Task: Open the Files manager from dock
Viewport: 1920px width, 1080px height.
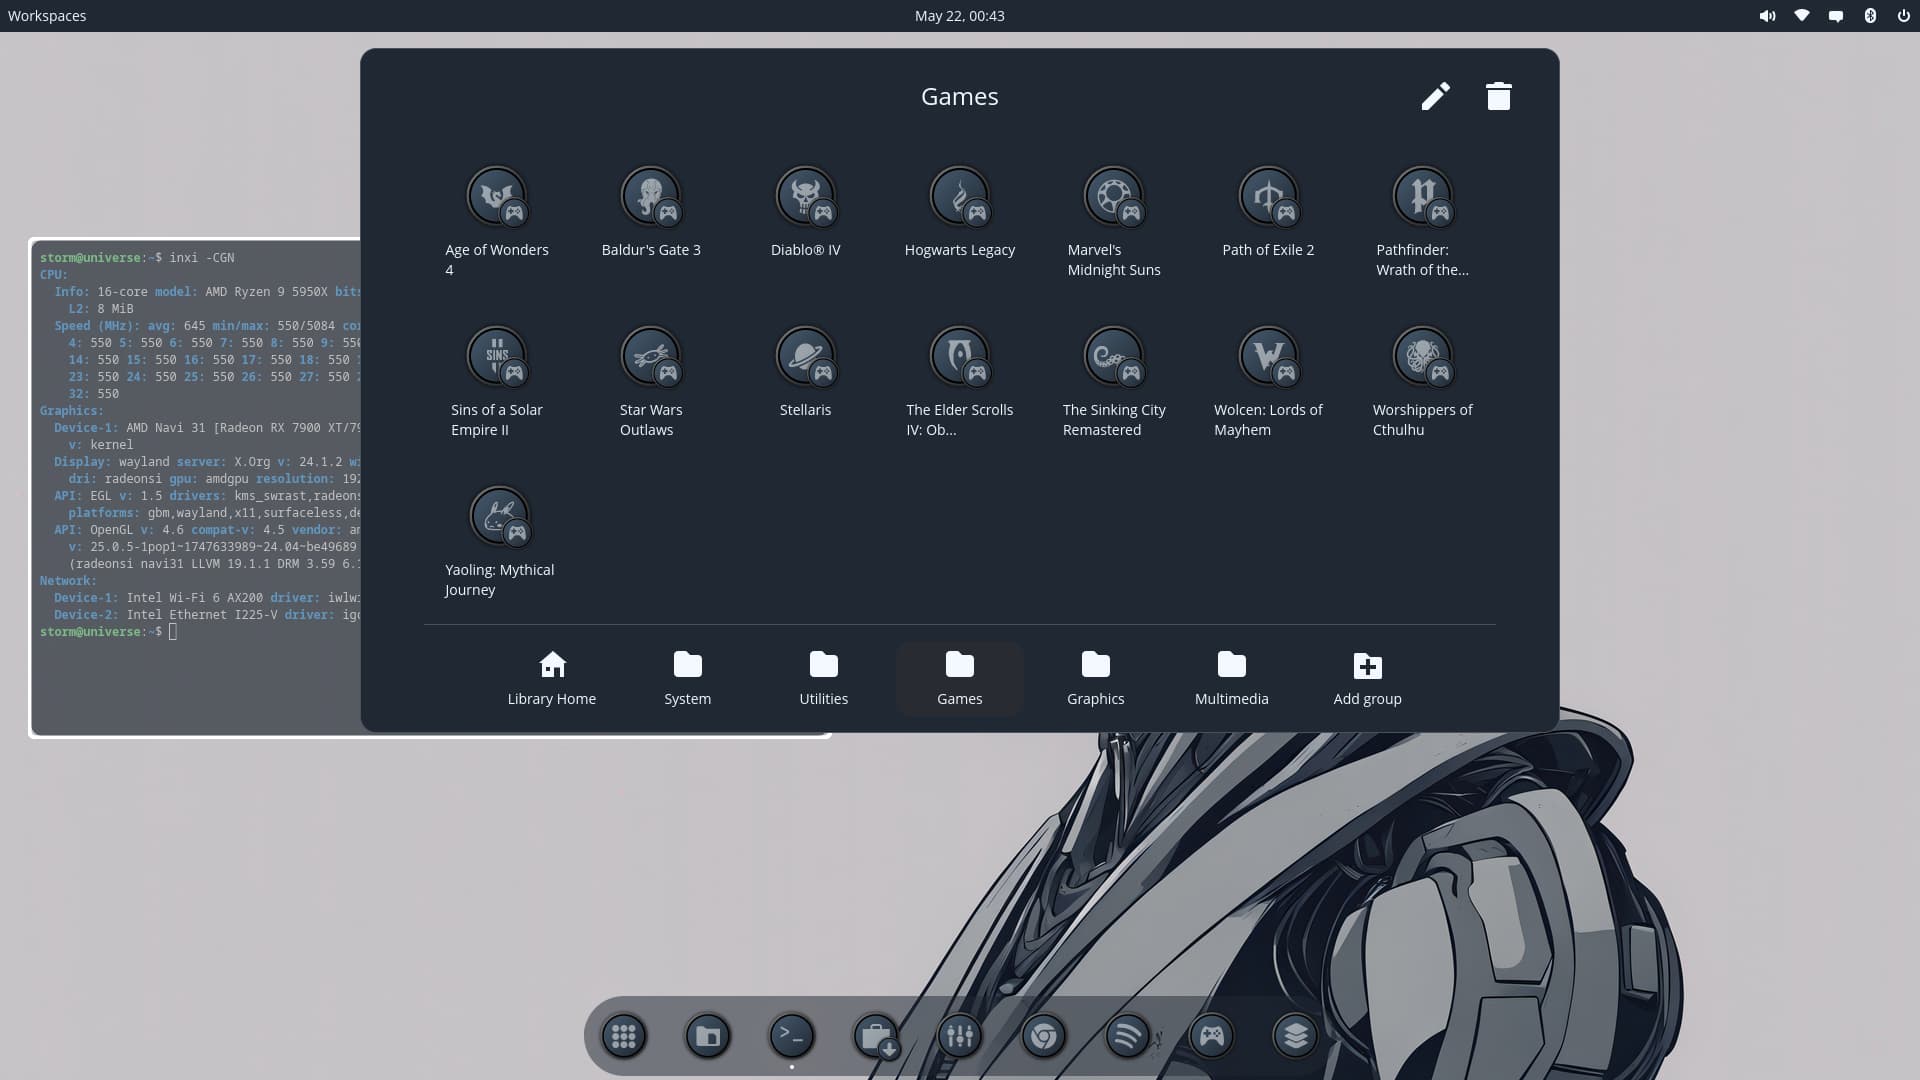Action: 708,1036
